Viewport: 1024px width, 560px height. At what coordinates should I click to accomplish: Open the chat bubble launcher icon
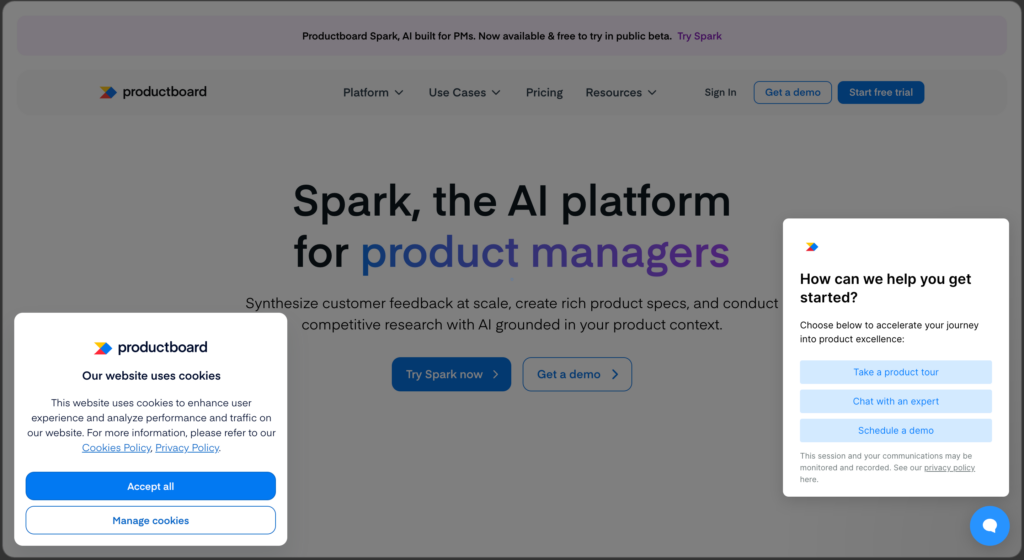(989, 525)
